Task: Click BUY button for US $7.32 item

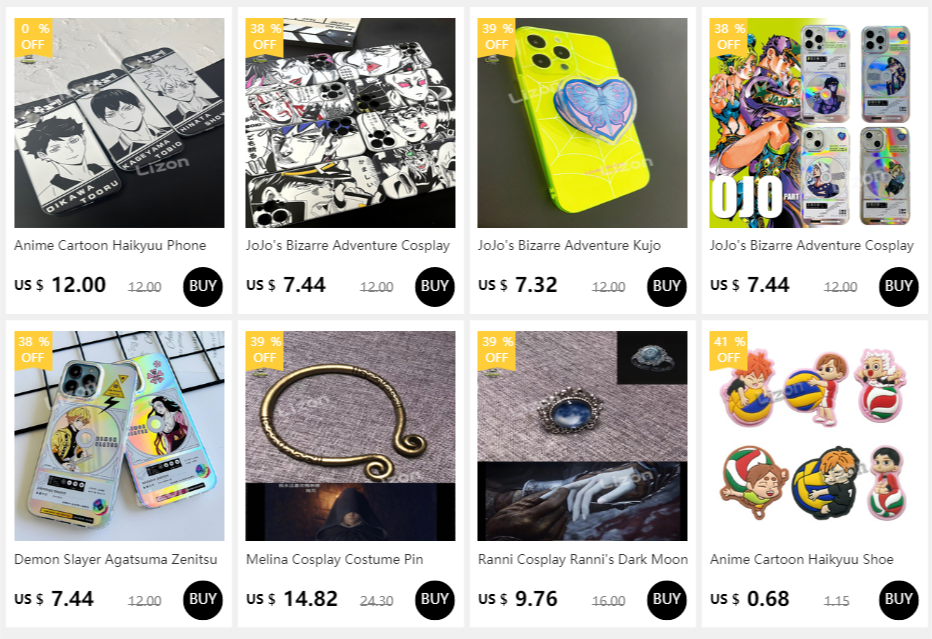Action: point(666,287)
